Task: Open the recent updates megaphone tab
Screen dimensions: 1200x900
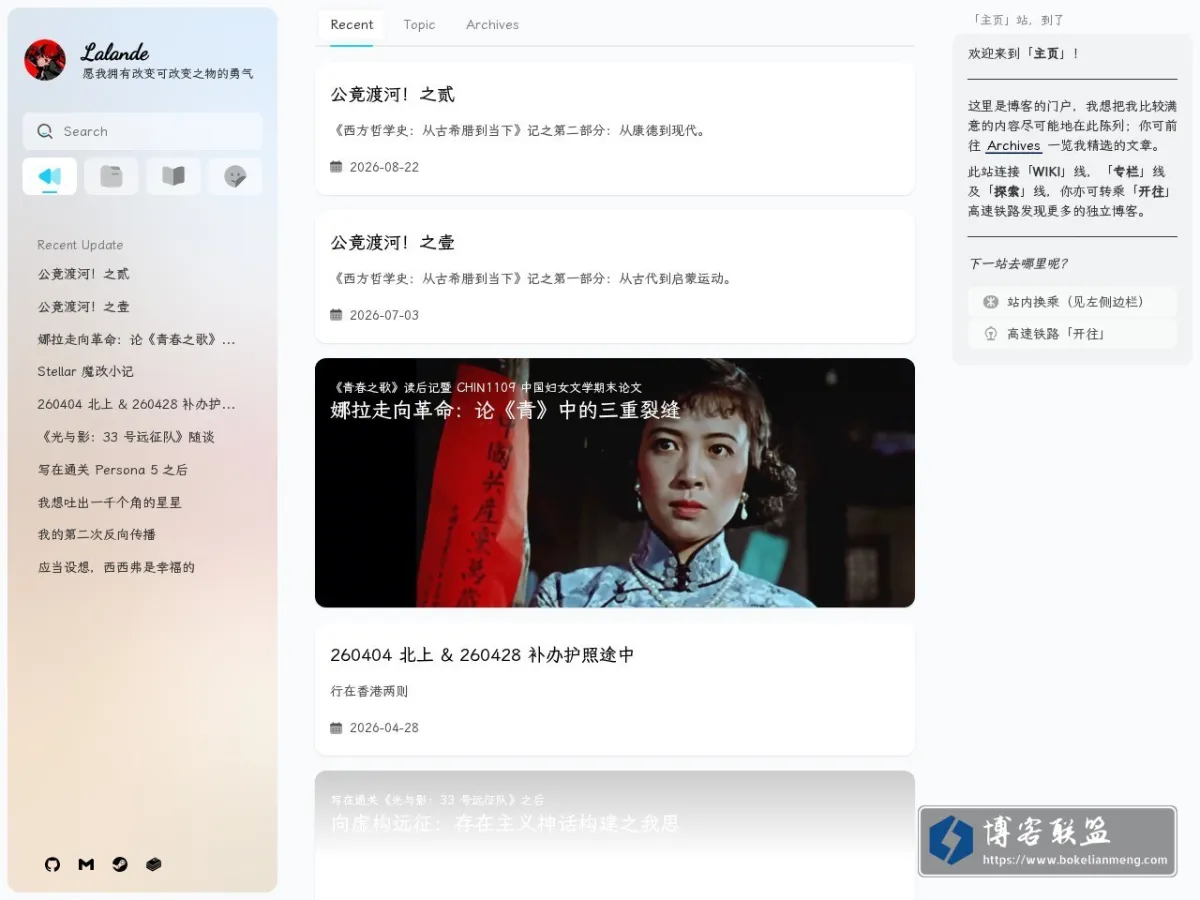Action: (x=50, y=177)
